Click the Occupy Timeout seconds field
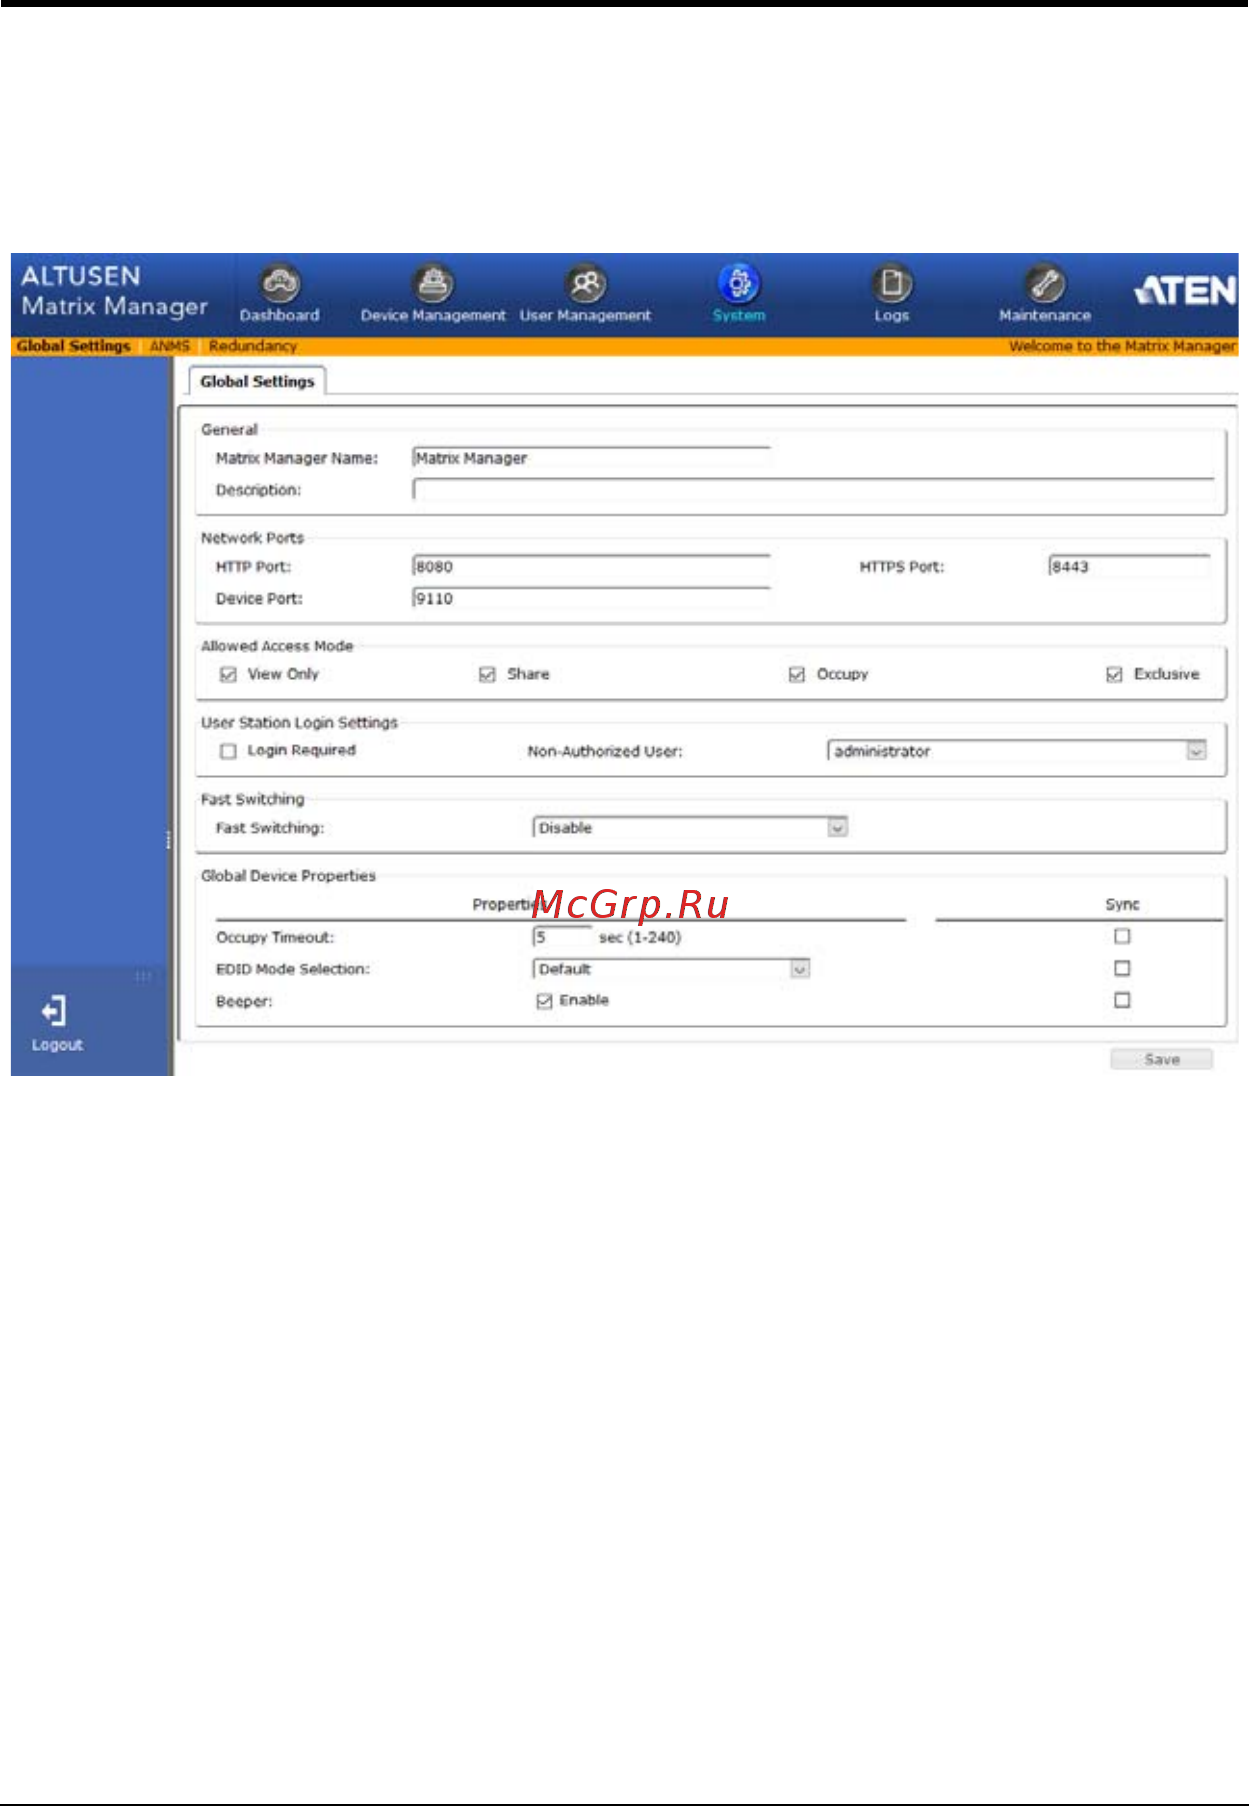 click(x=562, y=938)
